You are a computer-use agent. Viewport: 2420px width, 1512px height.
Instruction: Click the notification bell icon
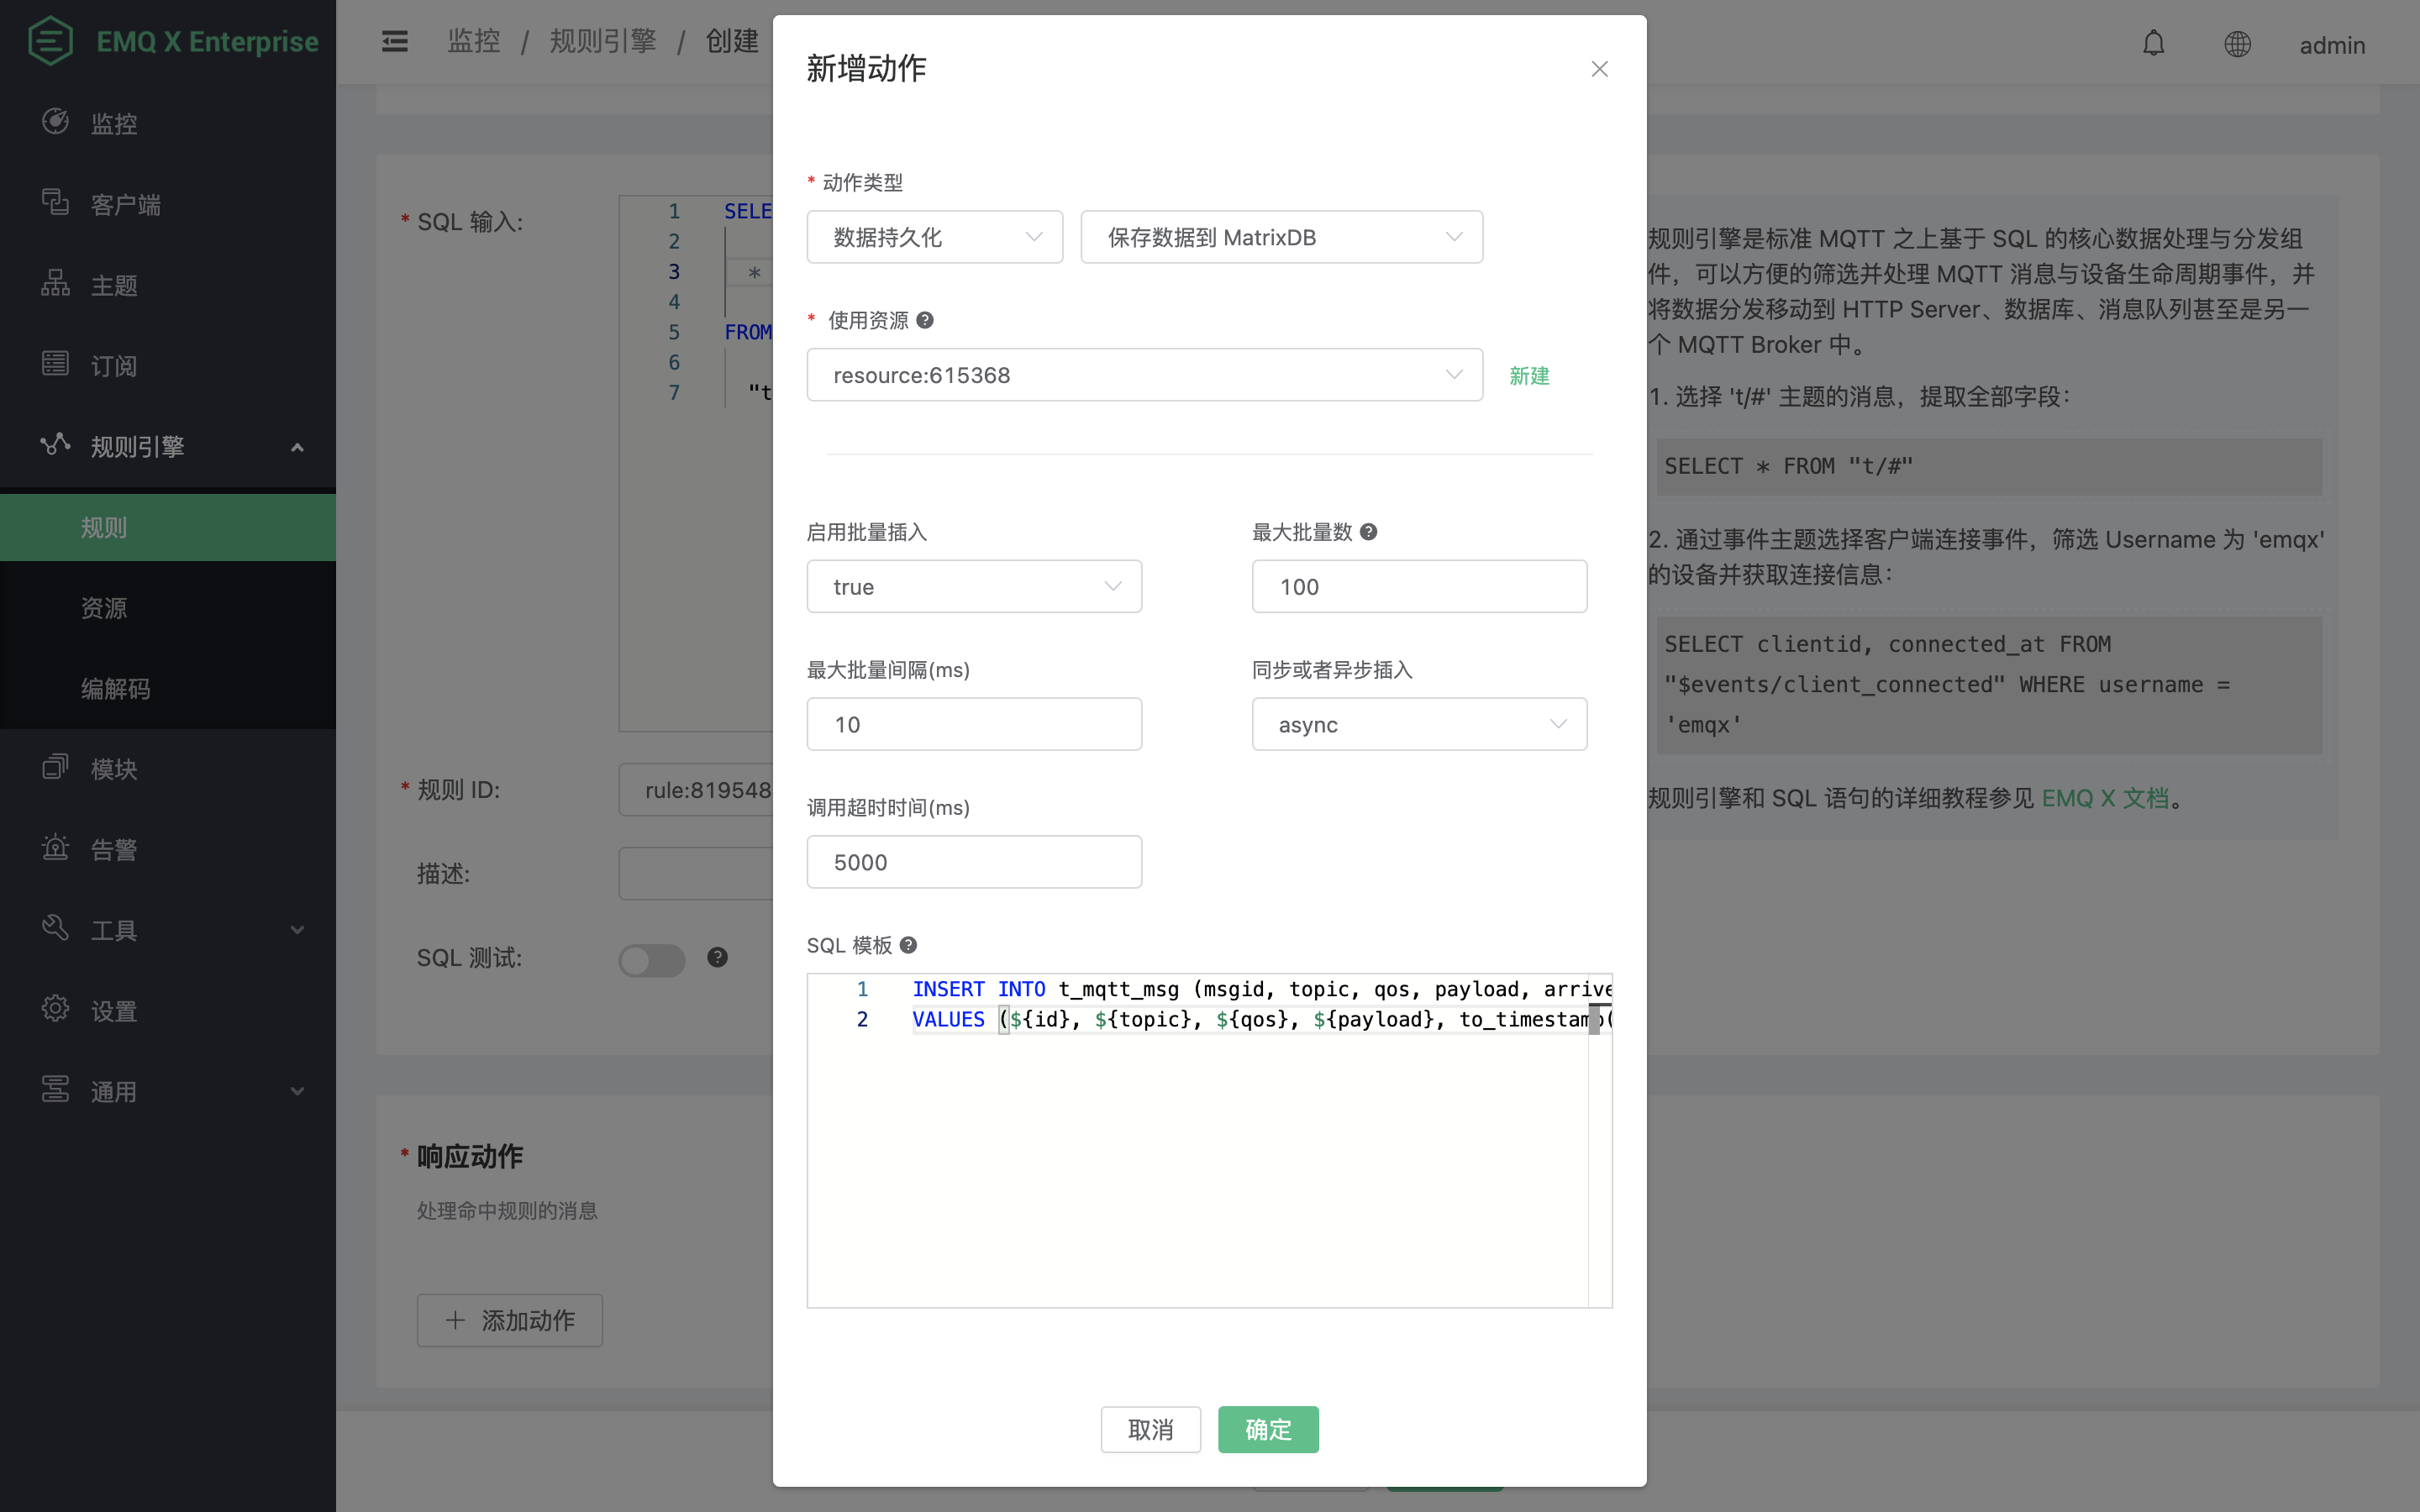point(2153,44)
